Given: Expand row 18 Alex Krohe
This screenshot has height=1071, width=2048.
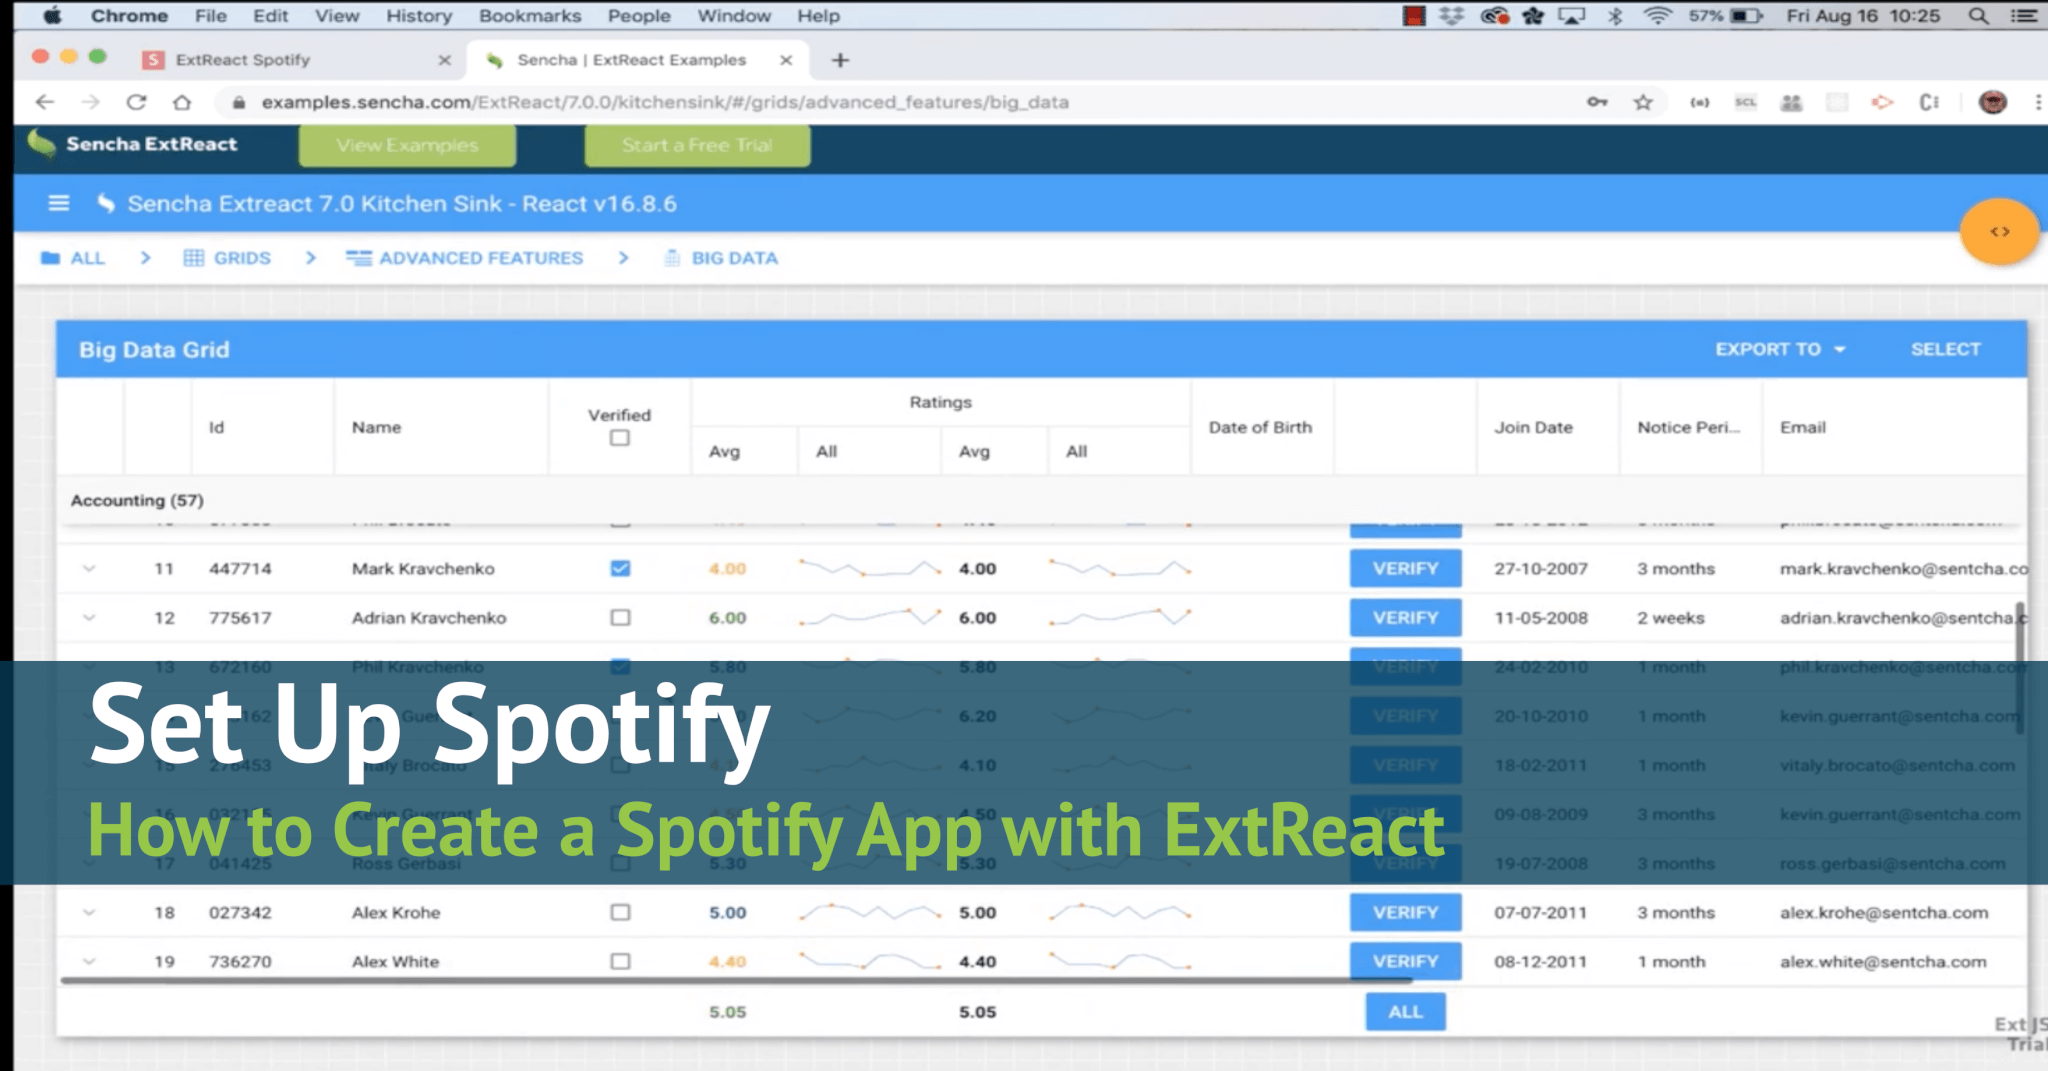Looking at the screenshot, I should tap(89, 912).
